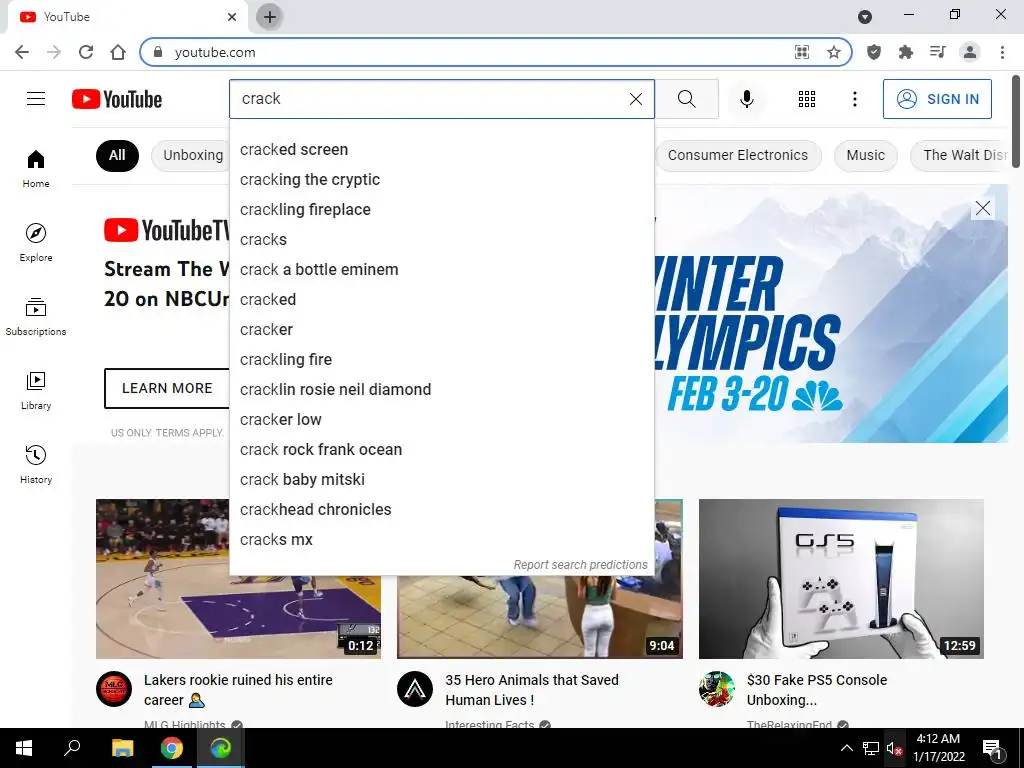Image resolution: width=1024 pixels, height=768 pixels.
Task: Select the Unboxing filter chip
Action: [193, 155]
